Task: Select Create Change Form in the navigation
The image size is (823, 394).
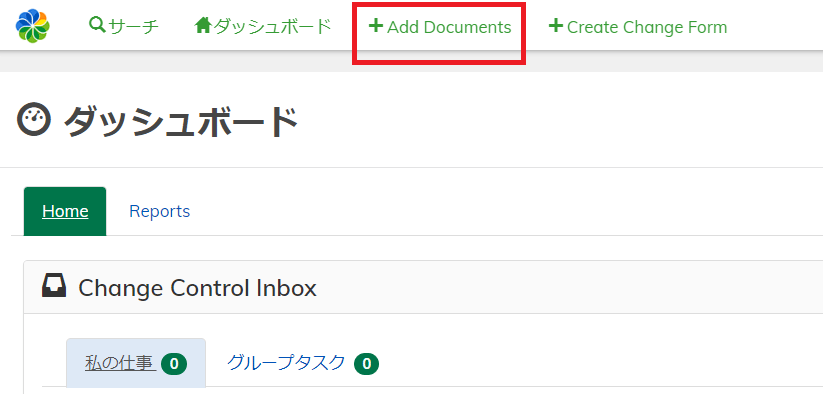Action: coord(638,27)
